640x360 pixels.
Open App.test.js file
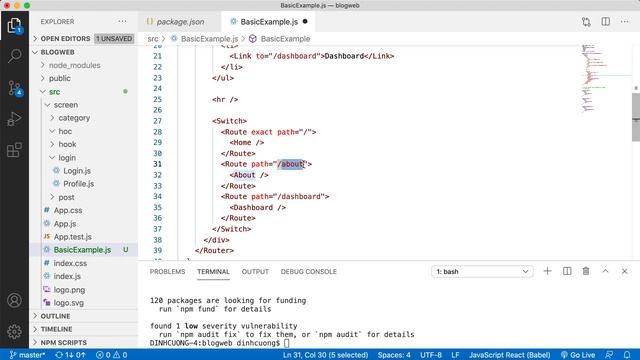click(x=73, y=237)
